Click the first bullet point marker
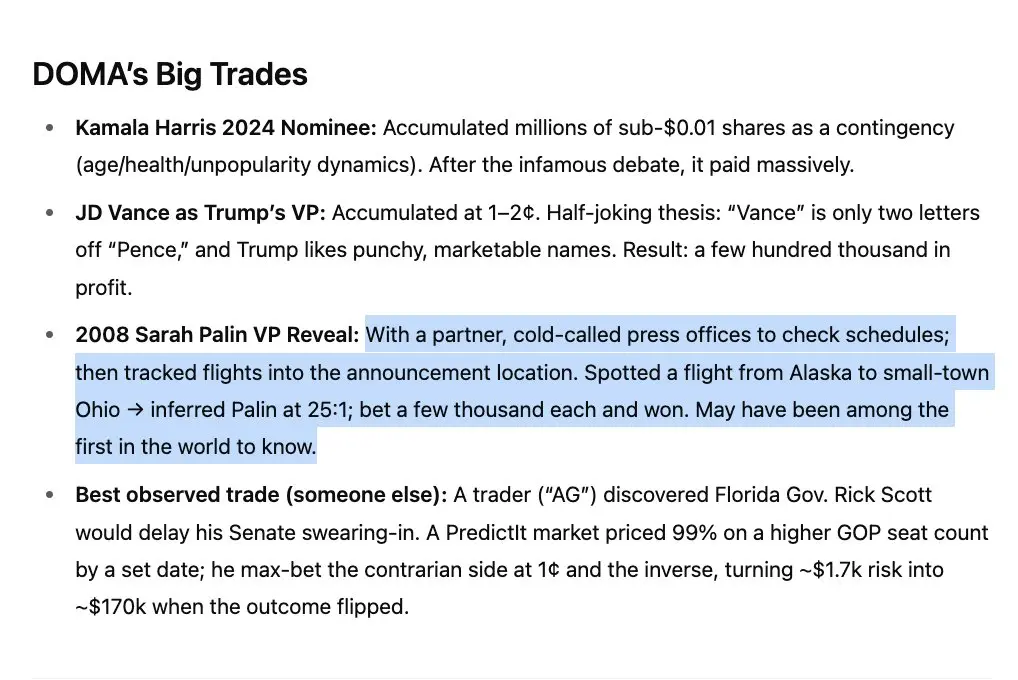This screenshot has width=1018, height=680. (x=50, y=128)
